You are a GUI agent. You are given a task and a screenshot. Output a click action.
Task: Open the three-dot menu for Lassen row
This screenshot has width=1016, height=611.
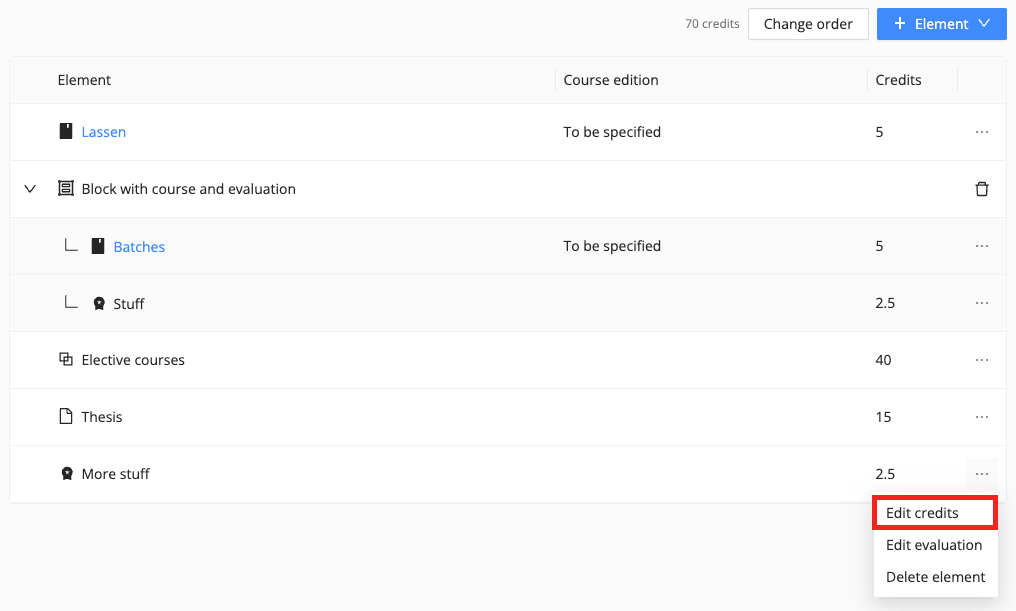982,132
